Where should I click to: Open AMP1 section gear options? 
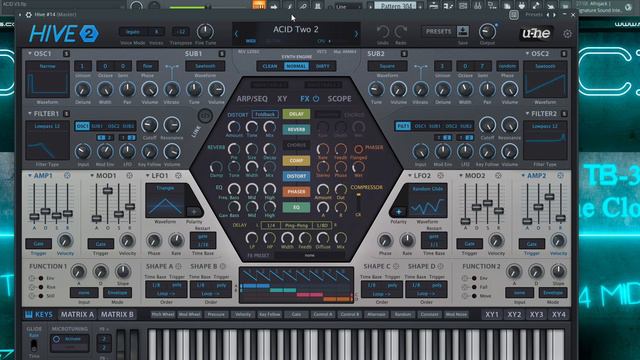coord(67,176)
